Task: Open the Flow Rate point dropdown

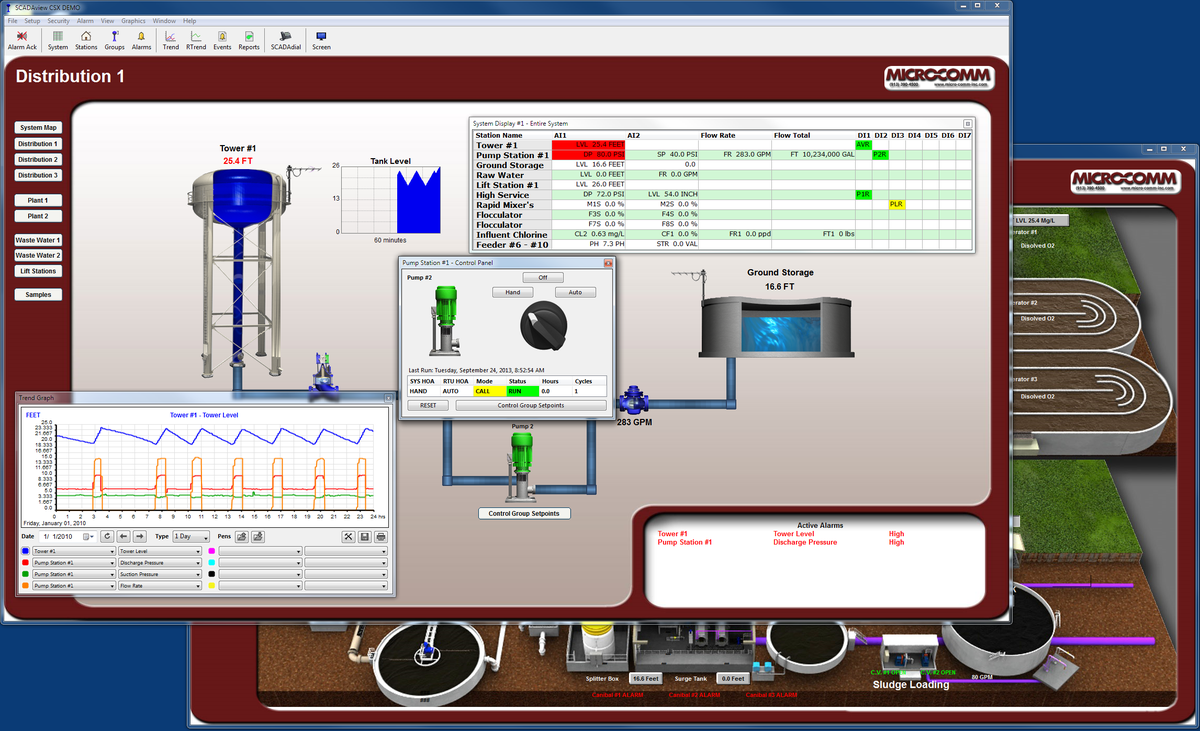Action: click(160, 586)
